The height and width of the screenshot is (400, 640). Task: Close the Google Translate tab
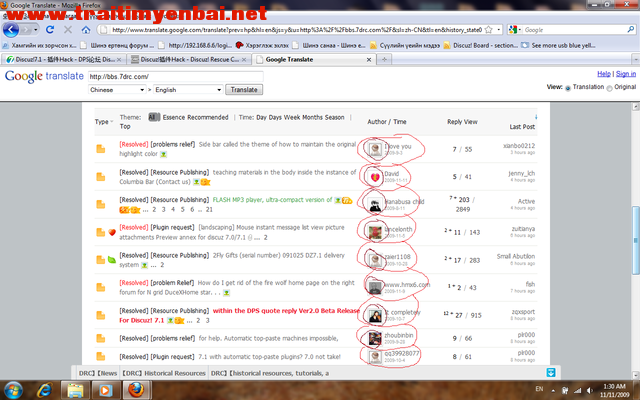(x=369, y=60)
